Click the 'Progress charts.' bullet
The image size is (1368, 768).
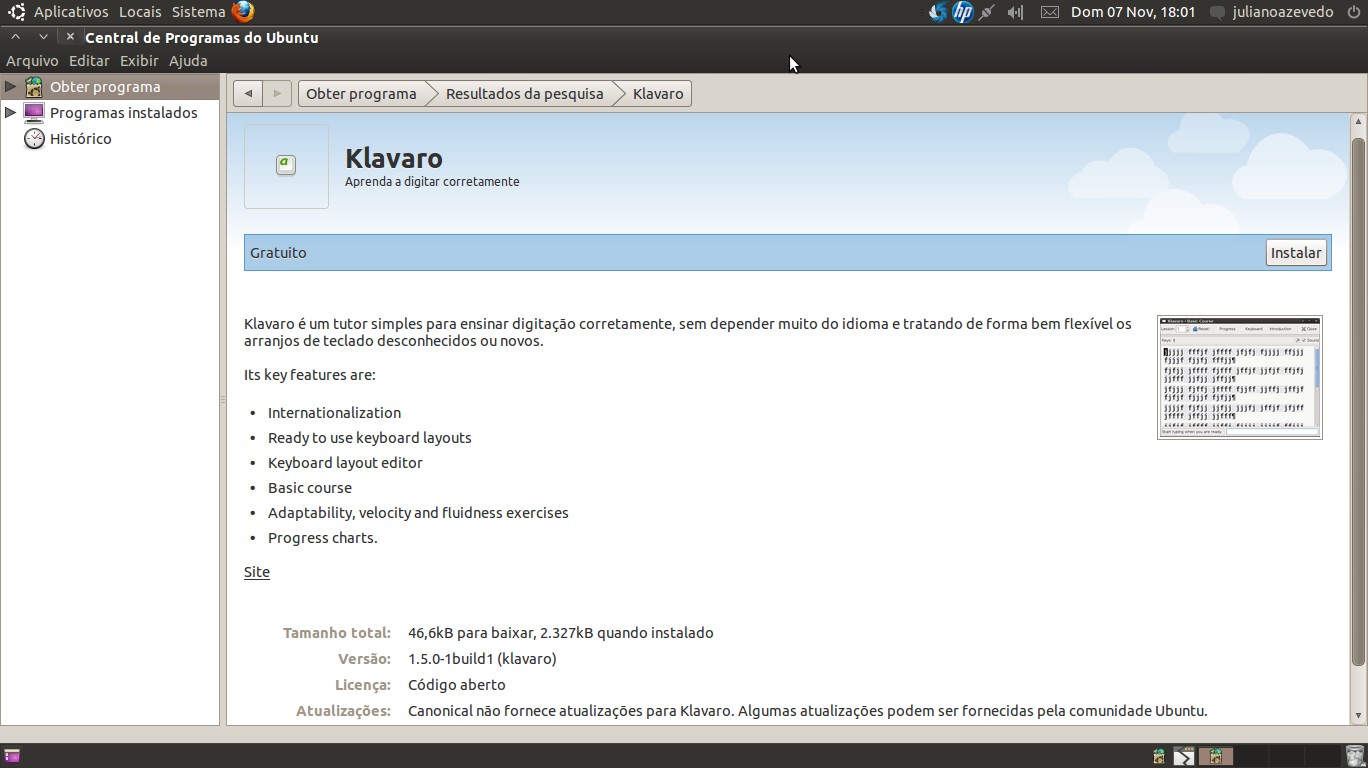click(322, 538)
